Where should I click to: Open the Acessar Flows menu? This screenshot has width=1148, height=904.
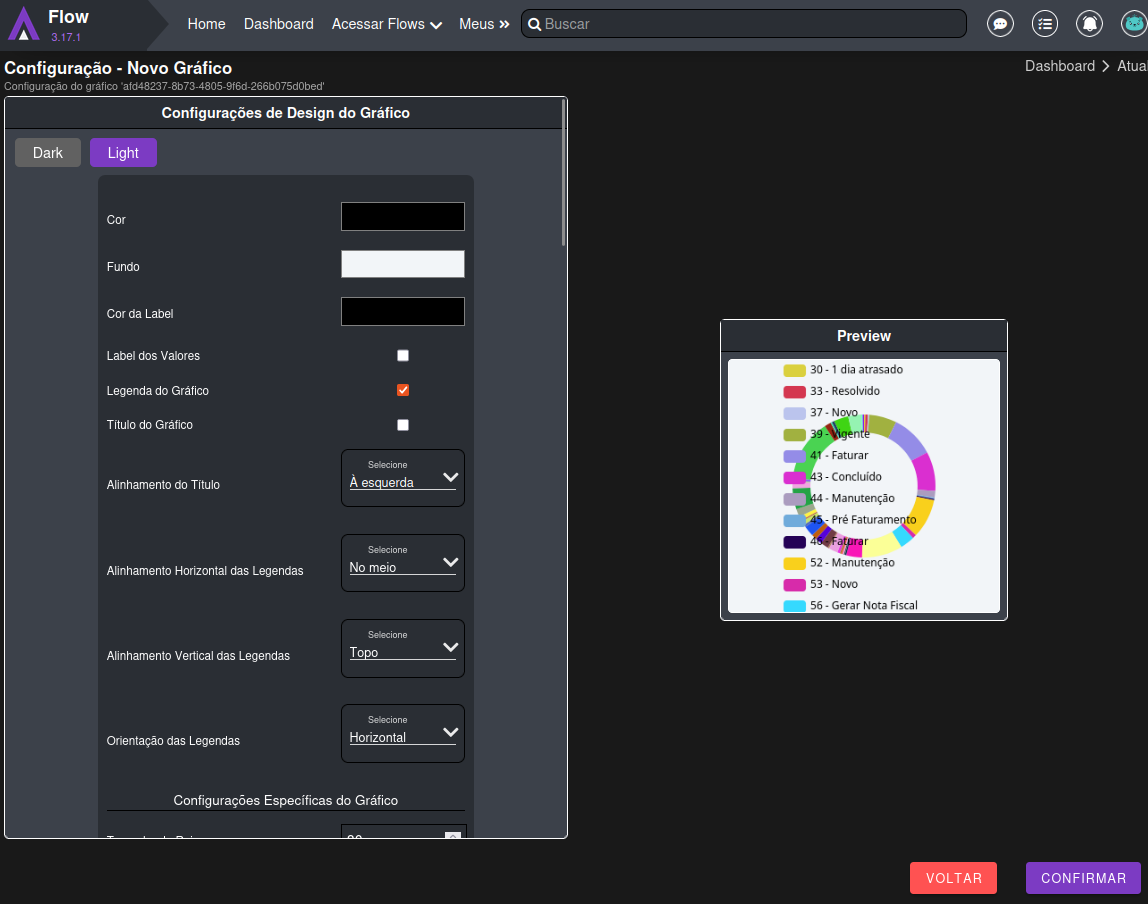[x=386, y=24]
